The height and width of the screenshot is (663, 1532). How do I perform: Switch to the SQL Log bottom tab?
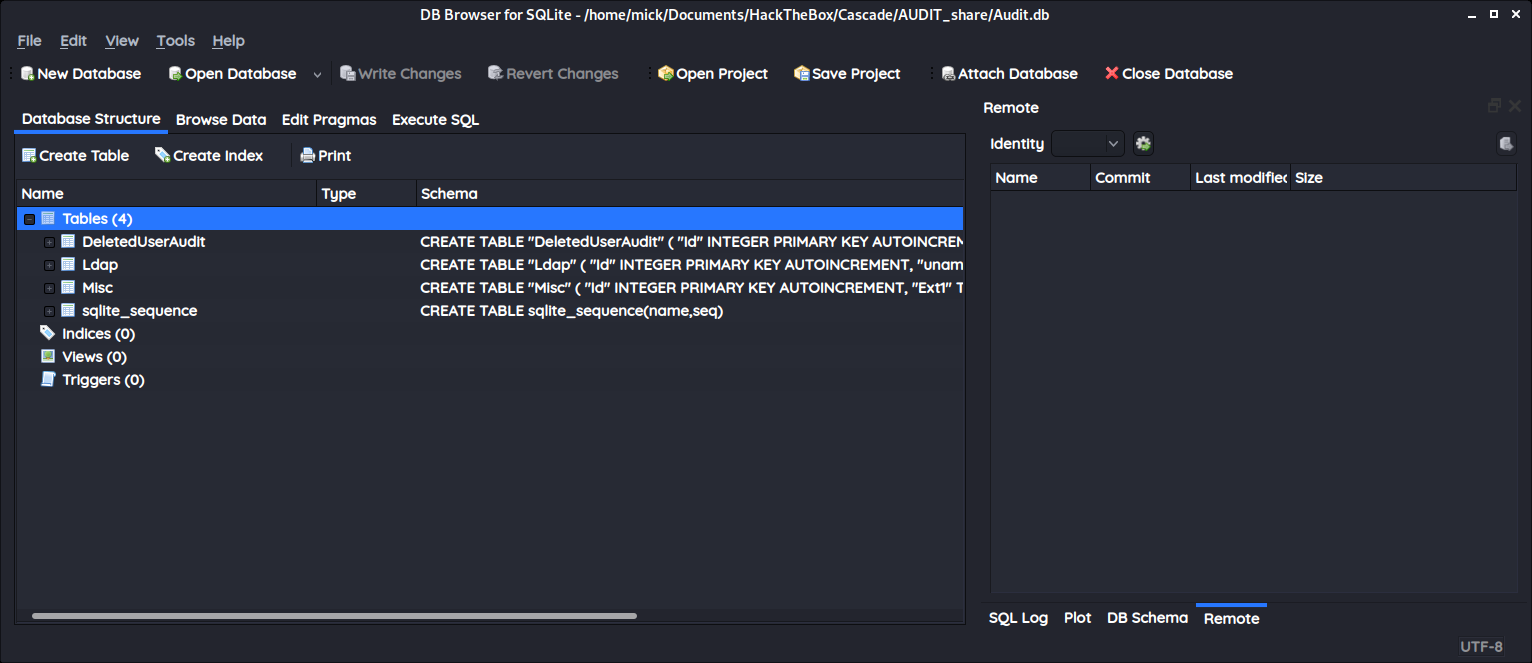(x=1018, y=618)
